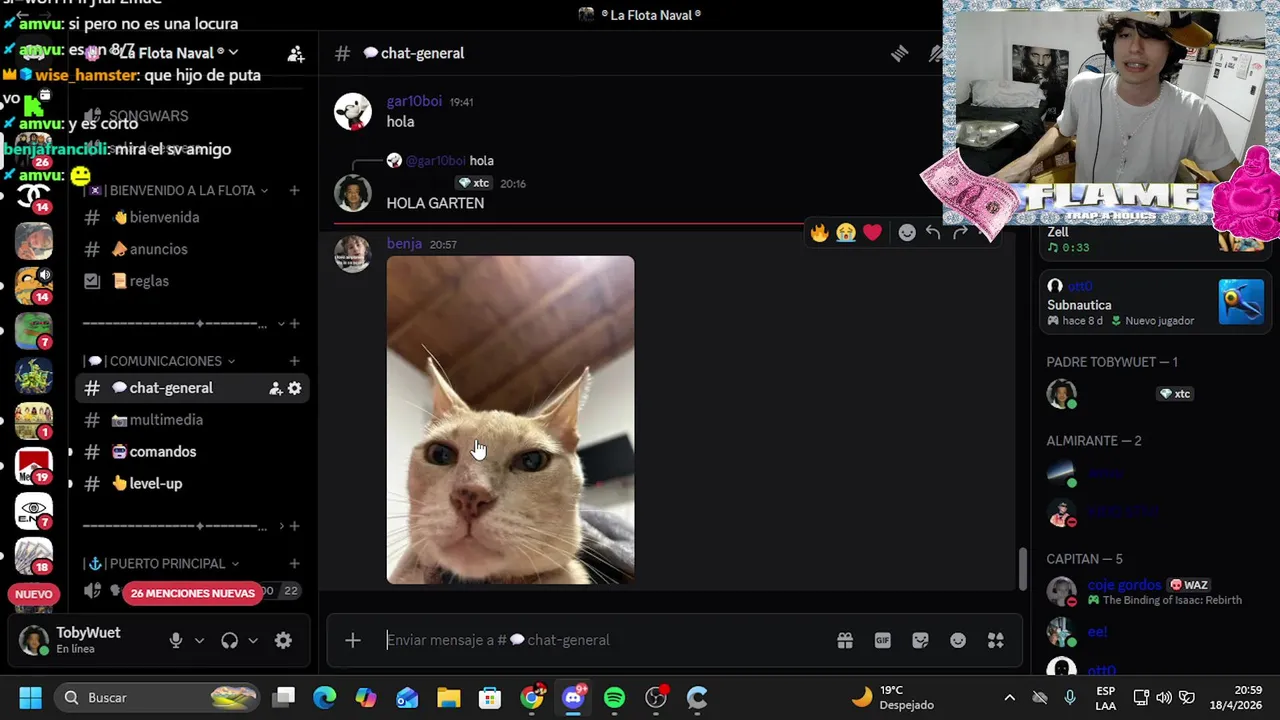Open the threads icon in channel header
Viewport: 1280px width, 720px height.
[x=899, y=54]
